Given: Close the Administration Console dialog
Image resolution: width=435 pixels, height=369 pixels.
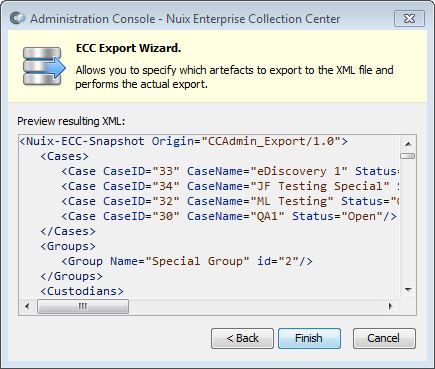Looking at the screenshot, I should pos(409,19).
